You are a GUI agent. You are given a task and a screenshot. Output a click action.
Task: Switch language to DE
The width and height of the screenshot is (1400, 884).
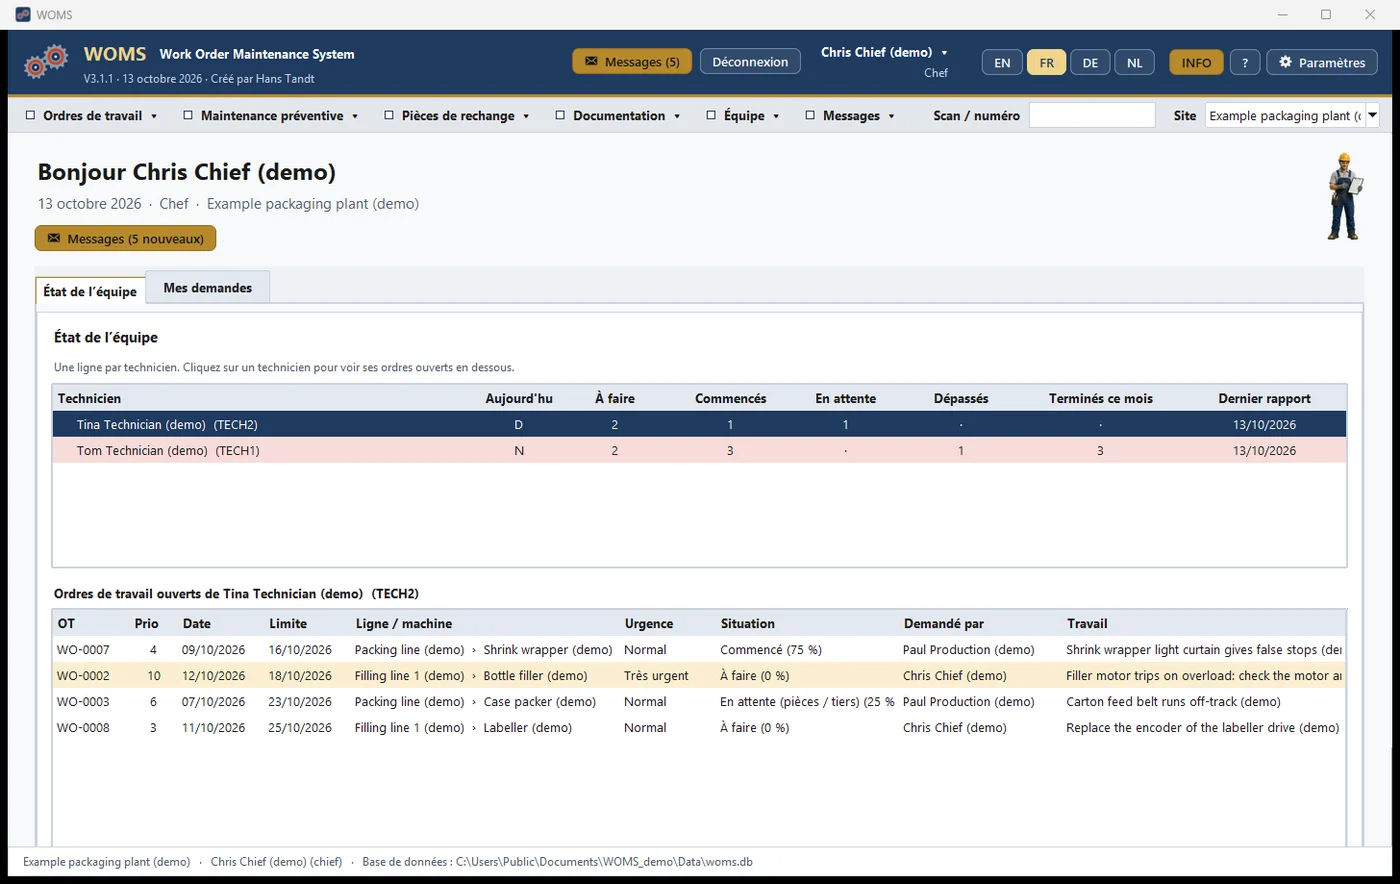click(x=1090, y=62)
